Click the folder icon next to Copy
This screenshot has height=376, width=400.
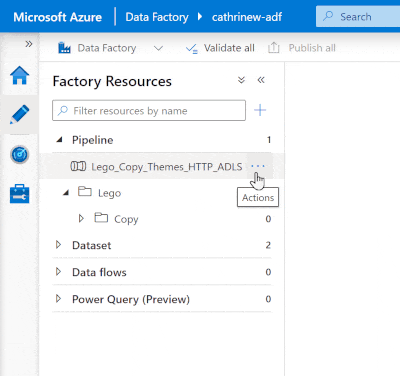coord(101,217)
